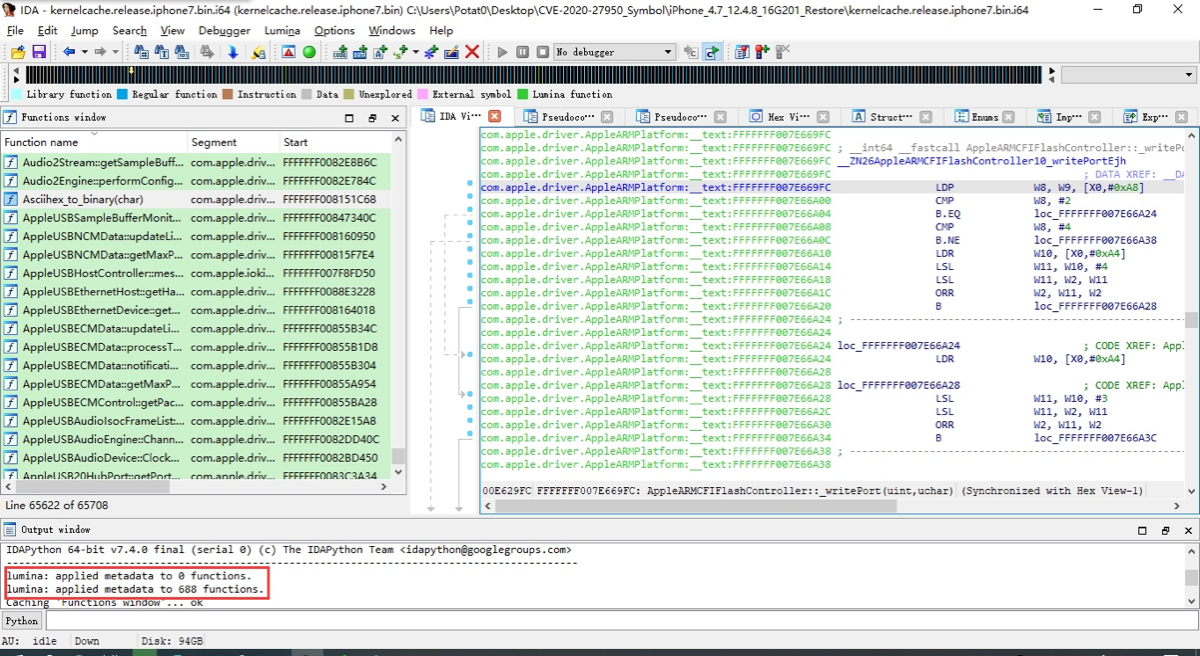1200x656 pixels.
Task: Click the Python interpreter button
Action: pos(22,621)
